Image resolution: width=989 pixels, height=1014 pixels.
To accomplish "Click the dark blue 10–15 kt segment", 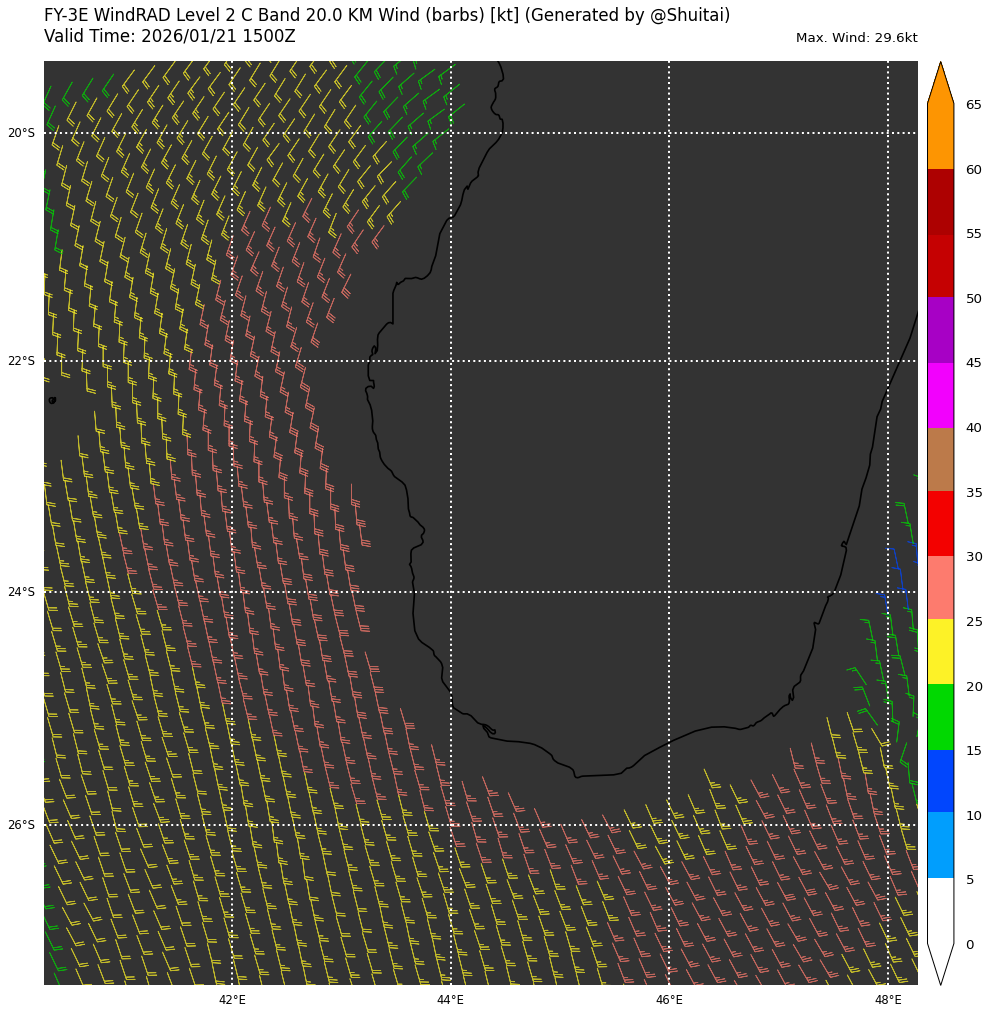I will coord(940,781).
